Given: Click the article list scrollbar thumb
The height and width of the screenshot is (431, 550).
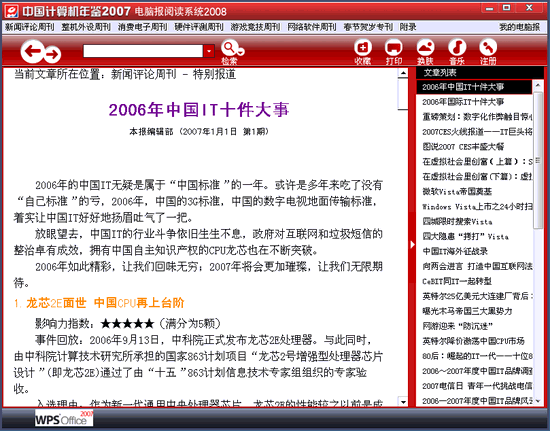Looking at the screenshot, I should (x=538, y=161).
